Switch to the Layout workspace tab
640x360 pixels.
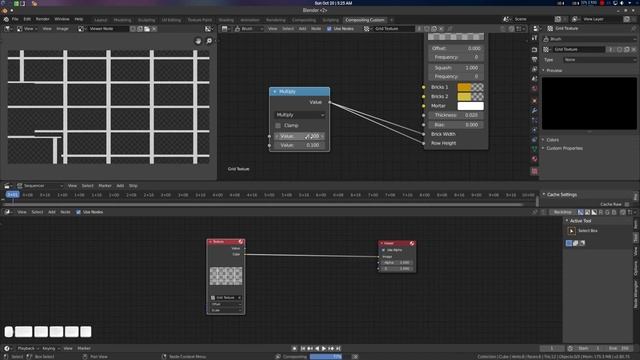tap(100, 20)
